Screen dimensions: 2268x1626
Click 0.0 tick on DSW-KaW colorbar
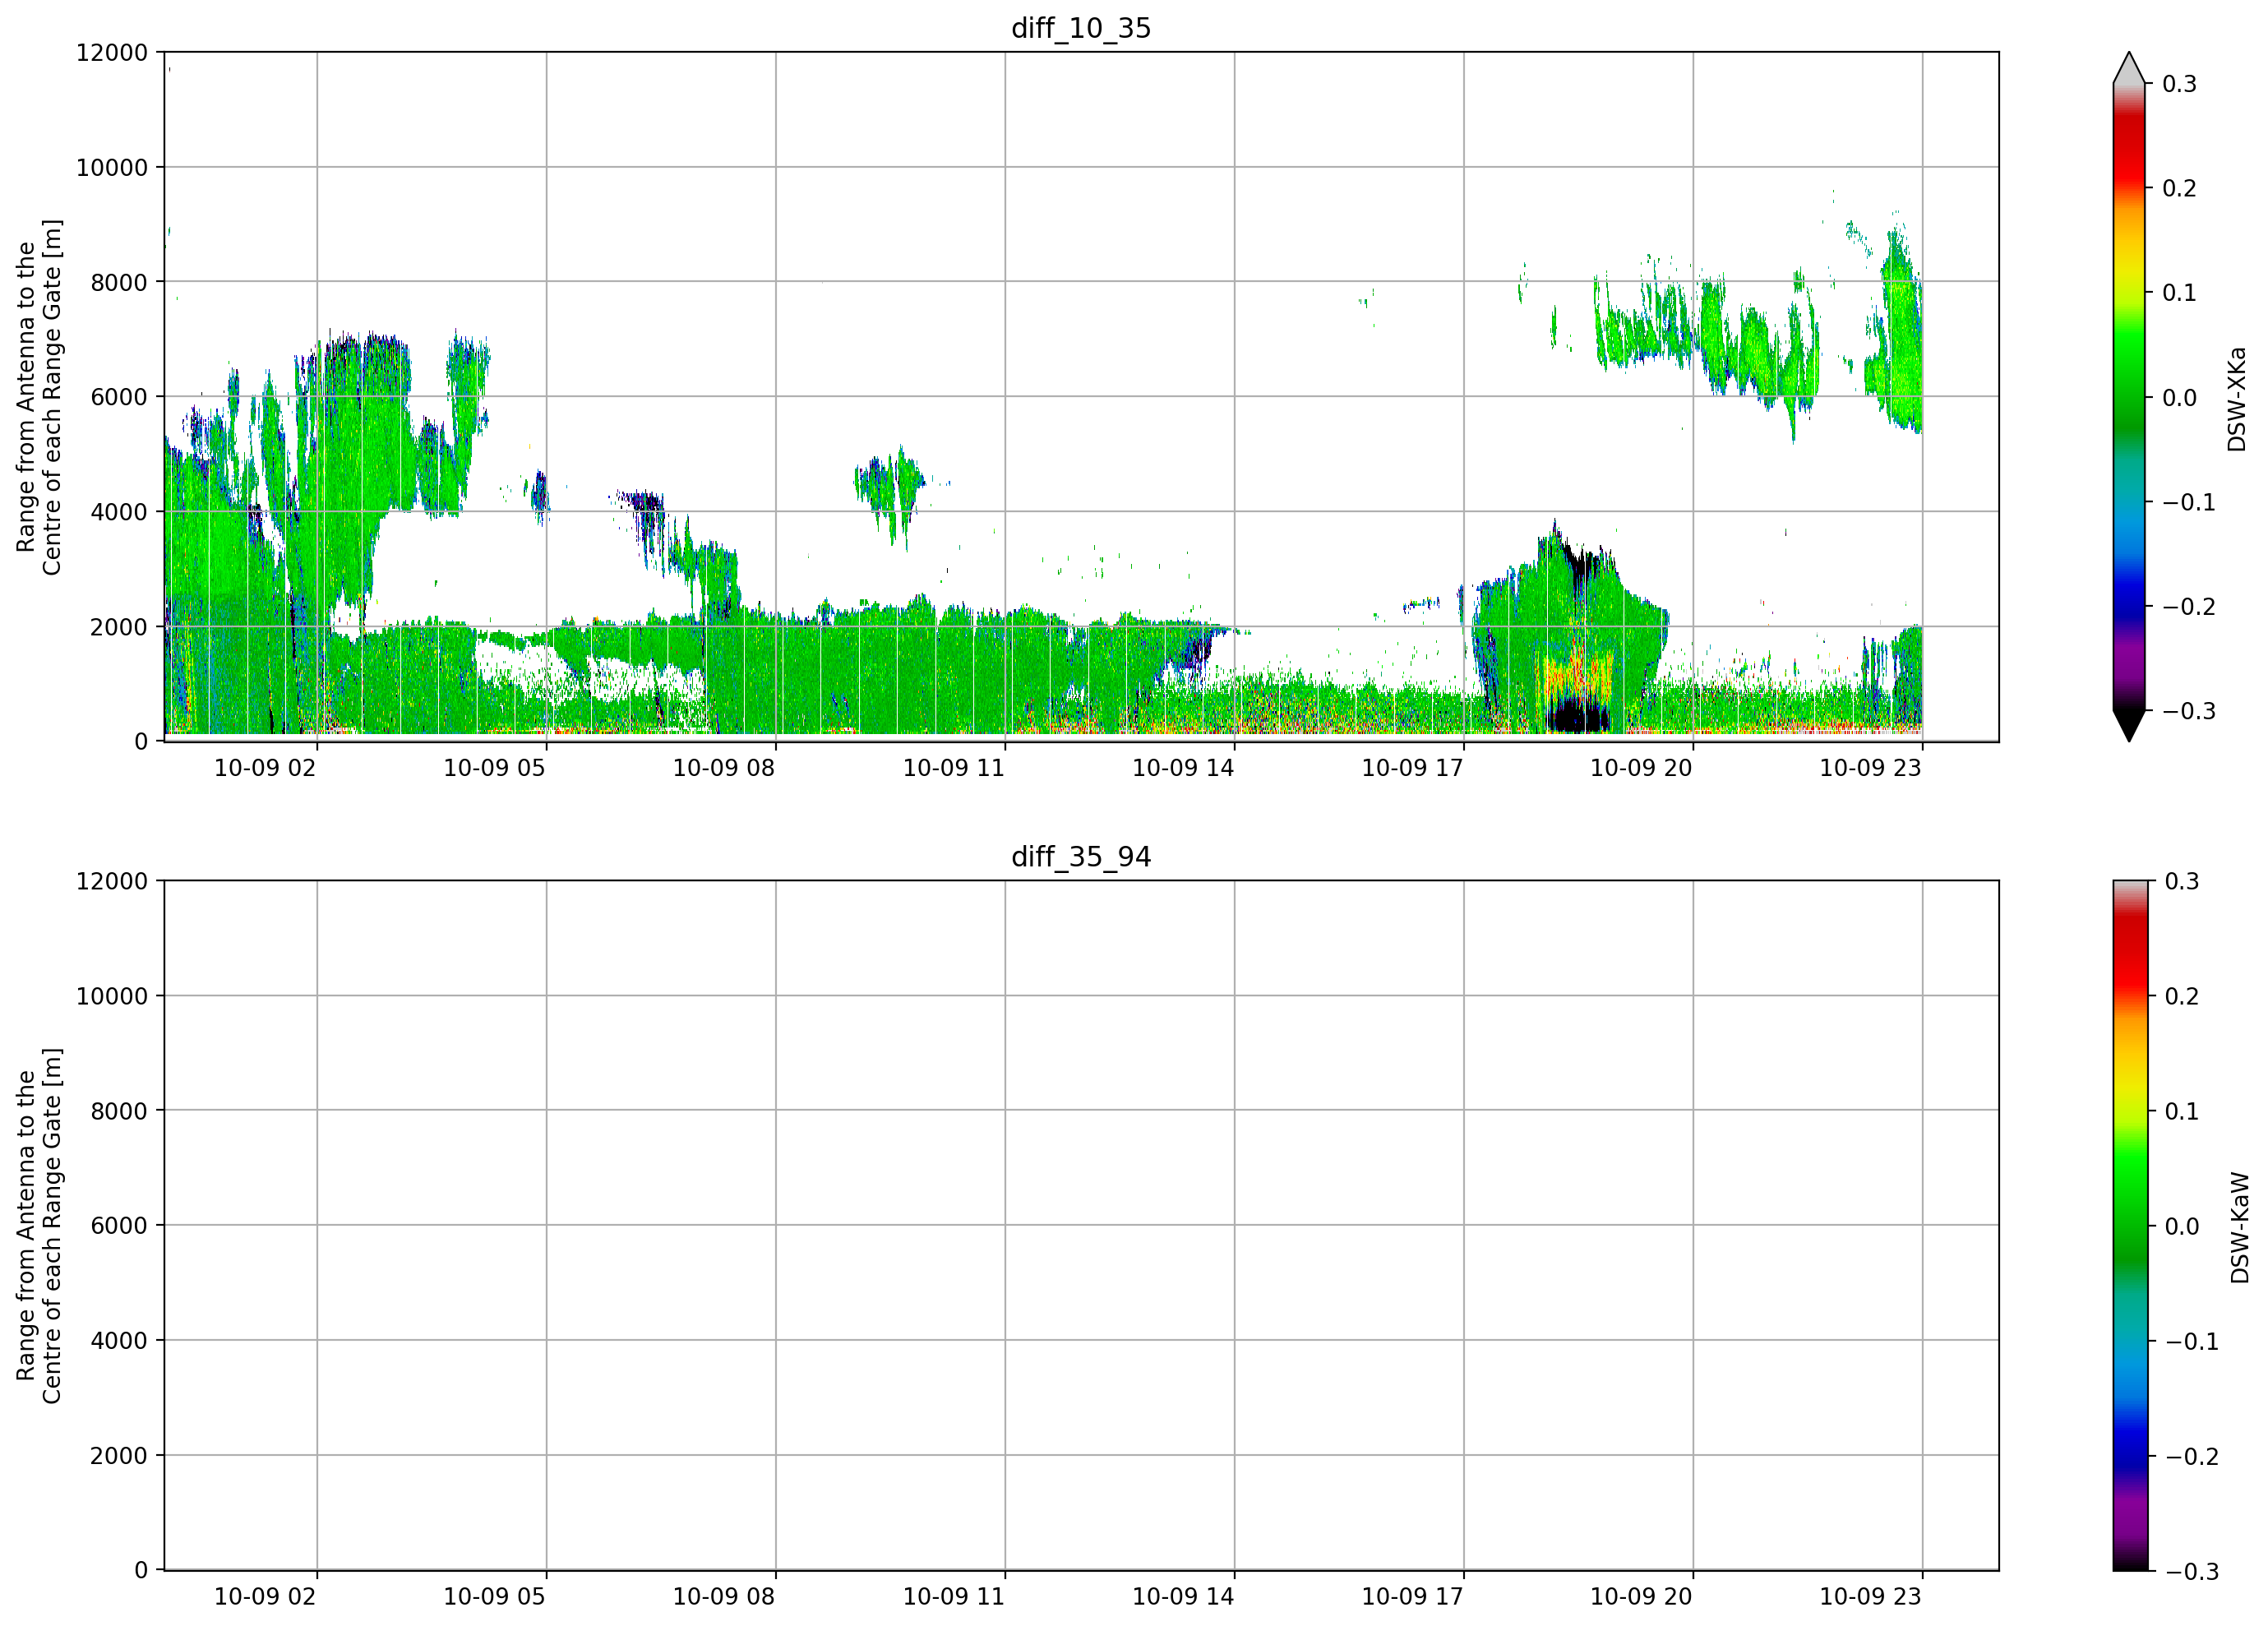coord(2181,1226)
